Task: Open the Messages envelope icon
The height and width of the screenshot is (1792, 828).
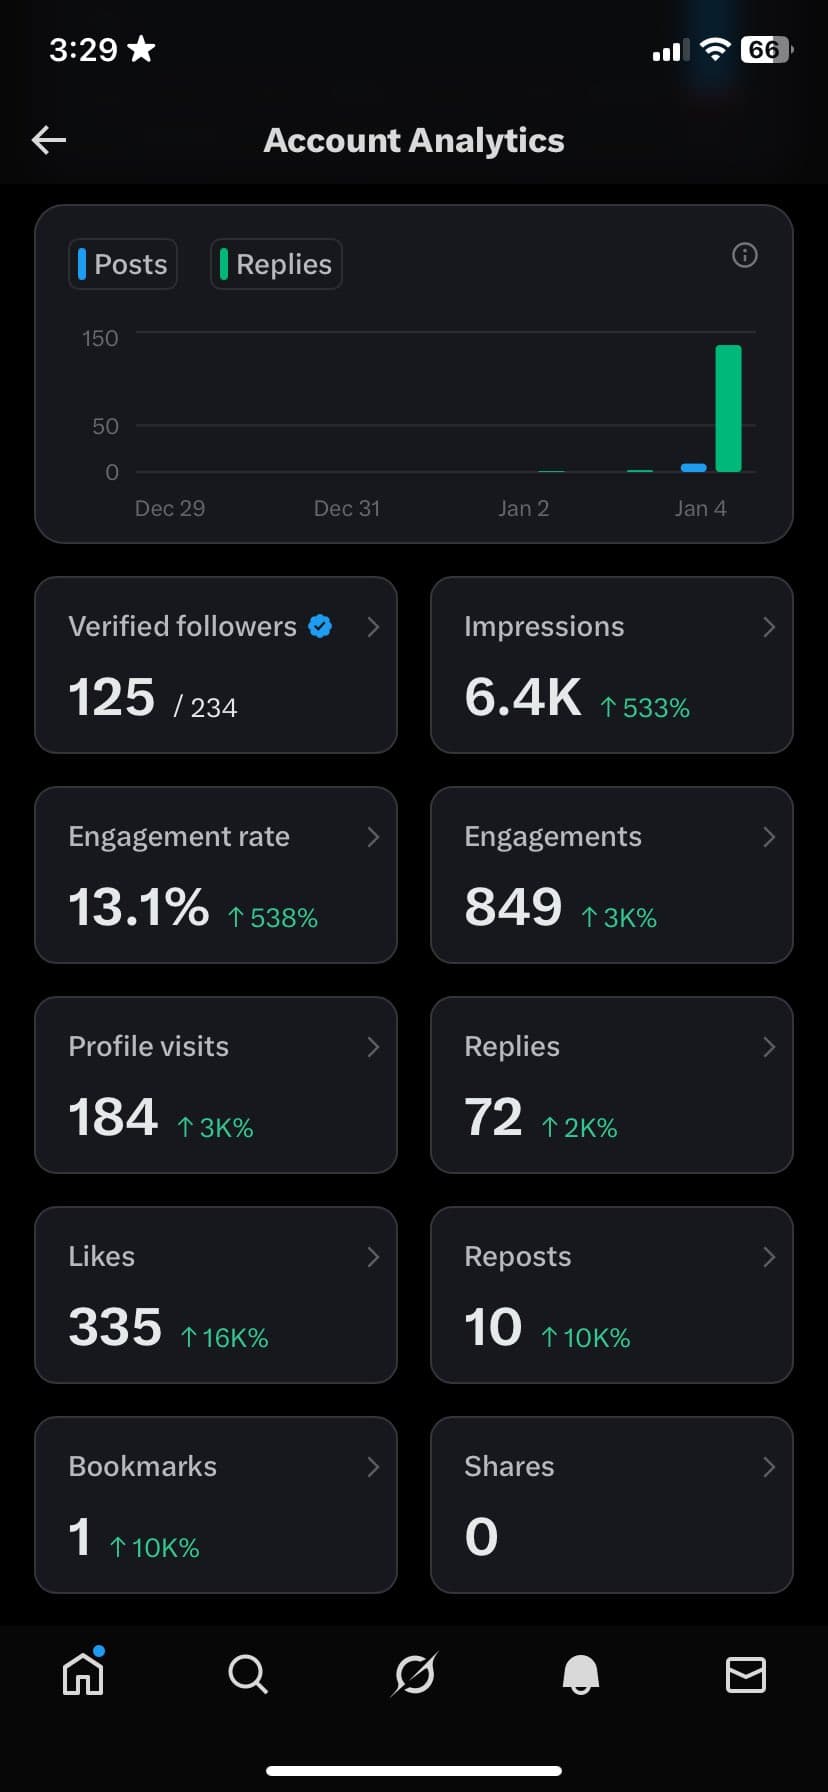Action: 746,1674
